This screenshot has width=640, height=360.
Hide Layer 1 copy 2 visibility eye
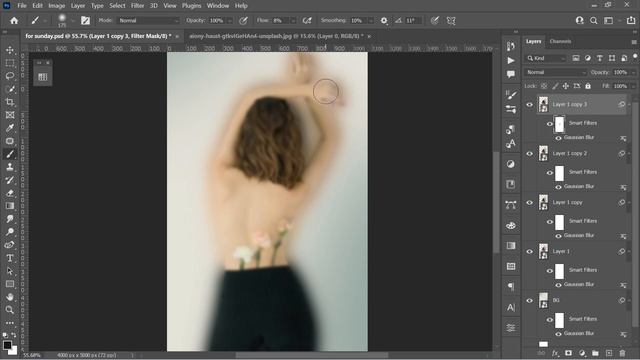point(529,153)
